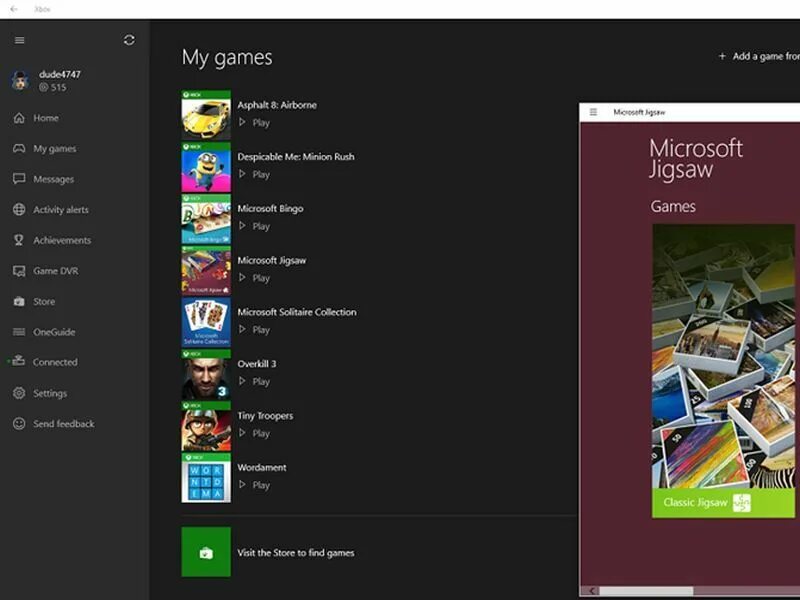Play Microsoft Bingo

(x=254, y=226)
